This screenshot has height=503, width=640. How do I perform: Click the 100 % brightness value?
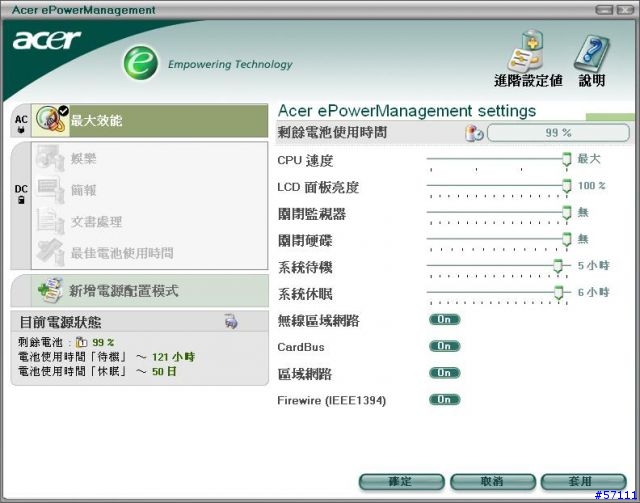click(591, 186)
